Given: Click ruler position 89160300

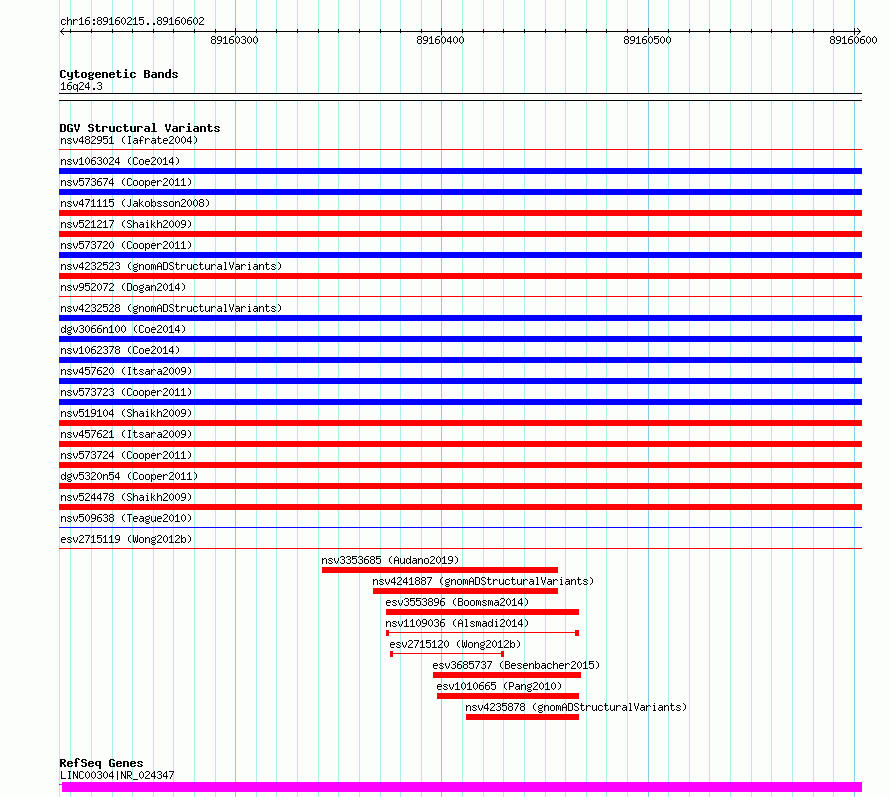Looking at the screenshot, I should pyautogui.click(x=234, y=40).
